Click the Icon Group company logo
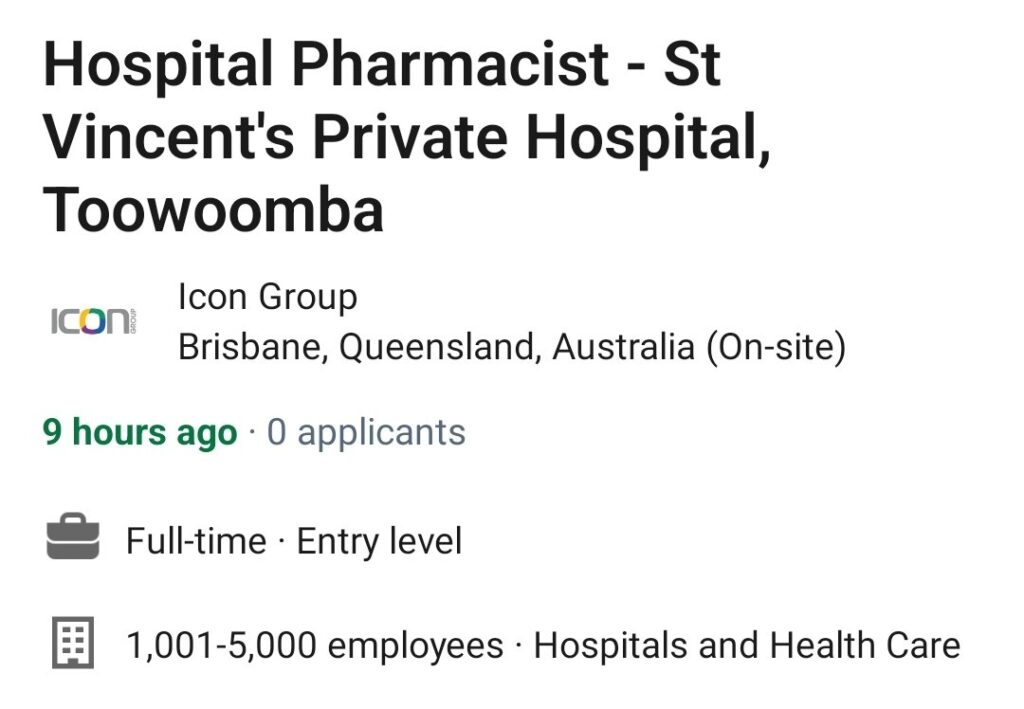Image resolution: width=1024 pixels, height=709 pixels. tap(93, 321)
